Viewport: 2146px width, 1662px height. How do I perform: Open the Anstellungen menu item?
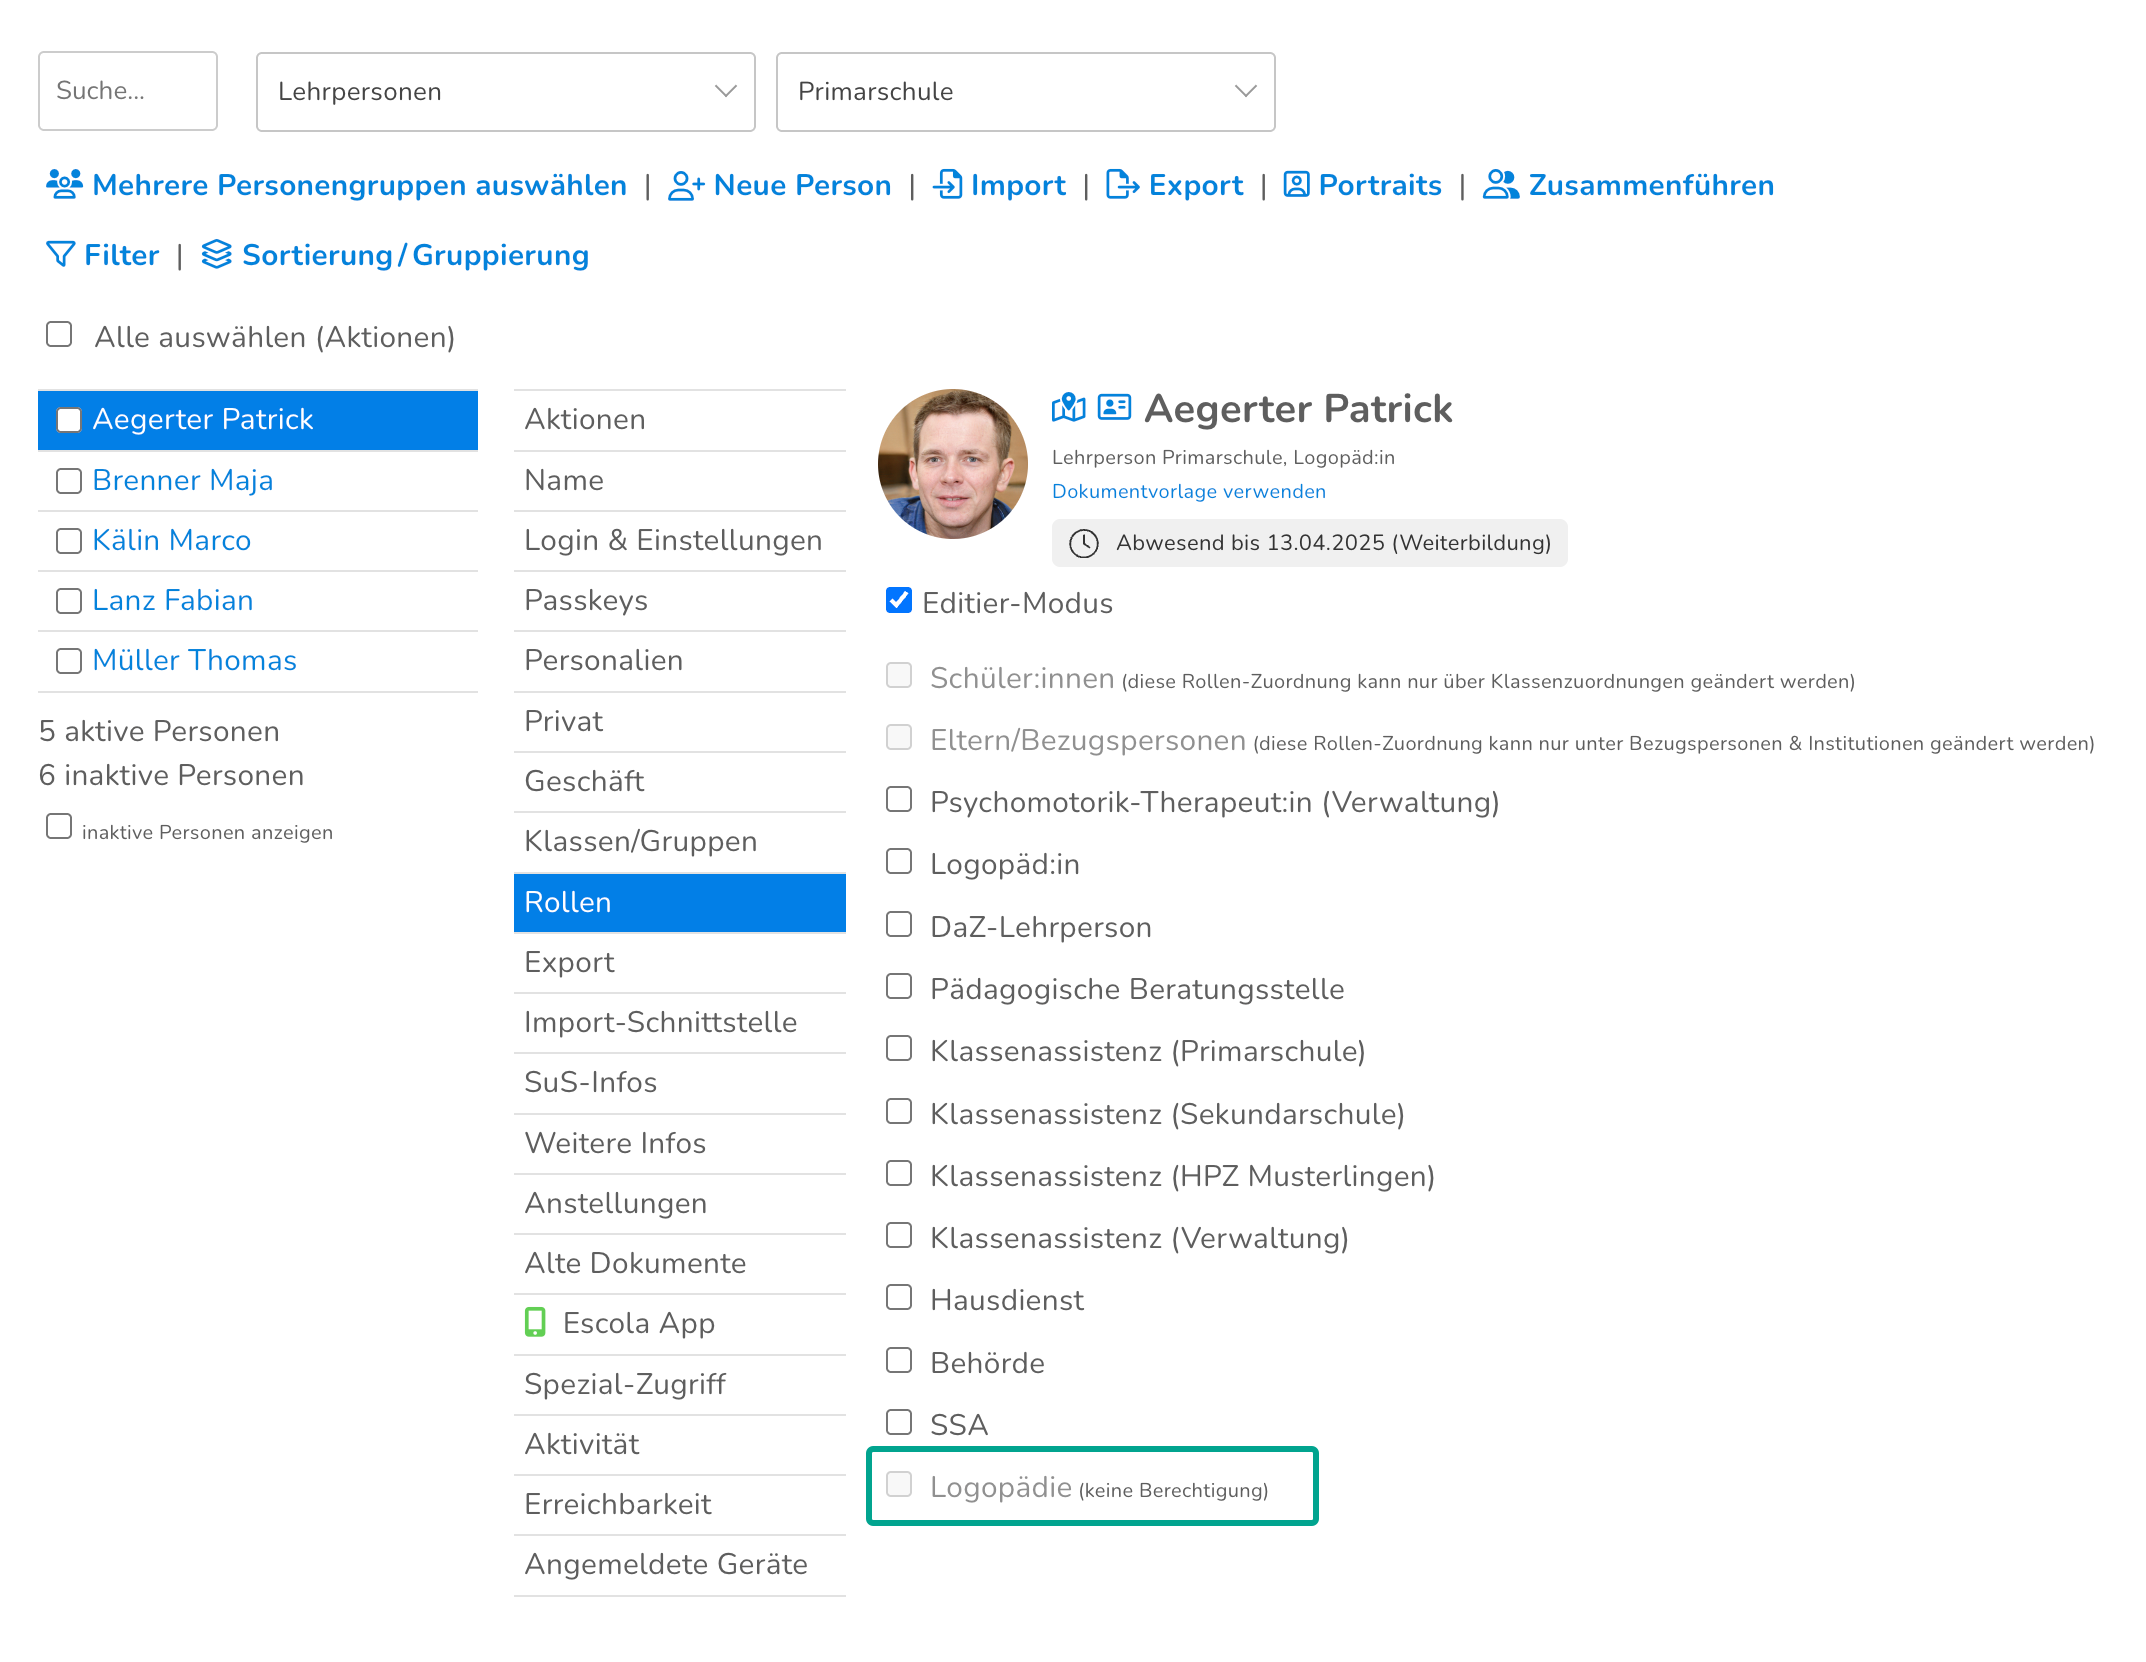(x=615, y=1203)
